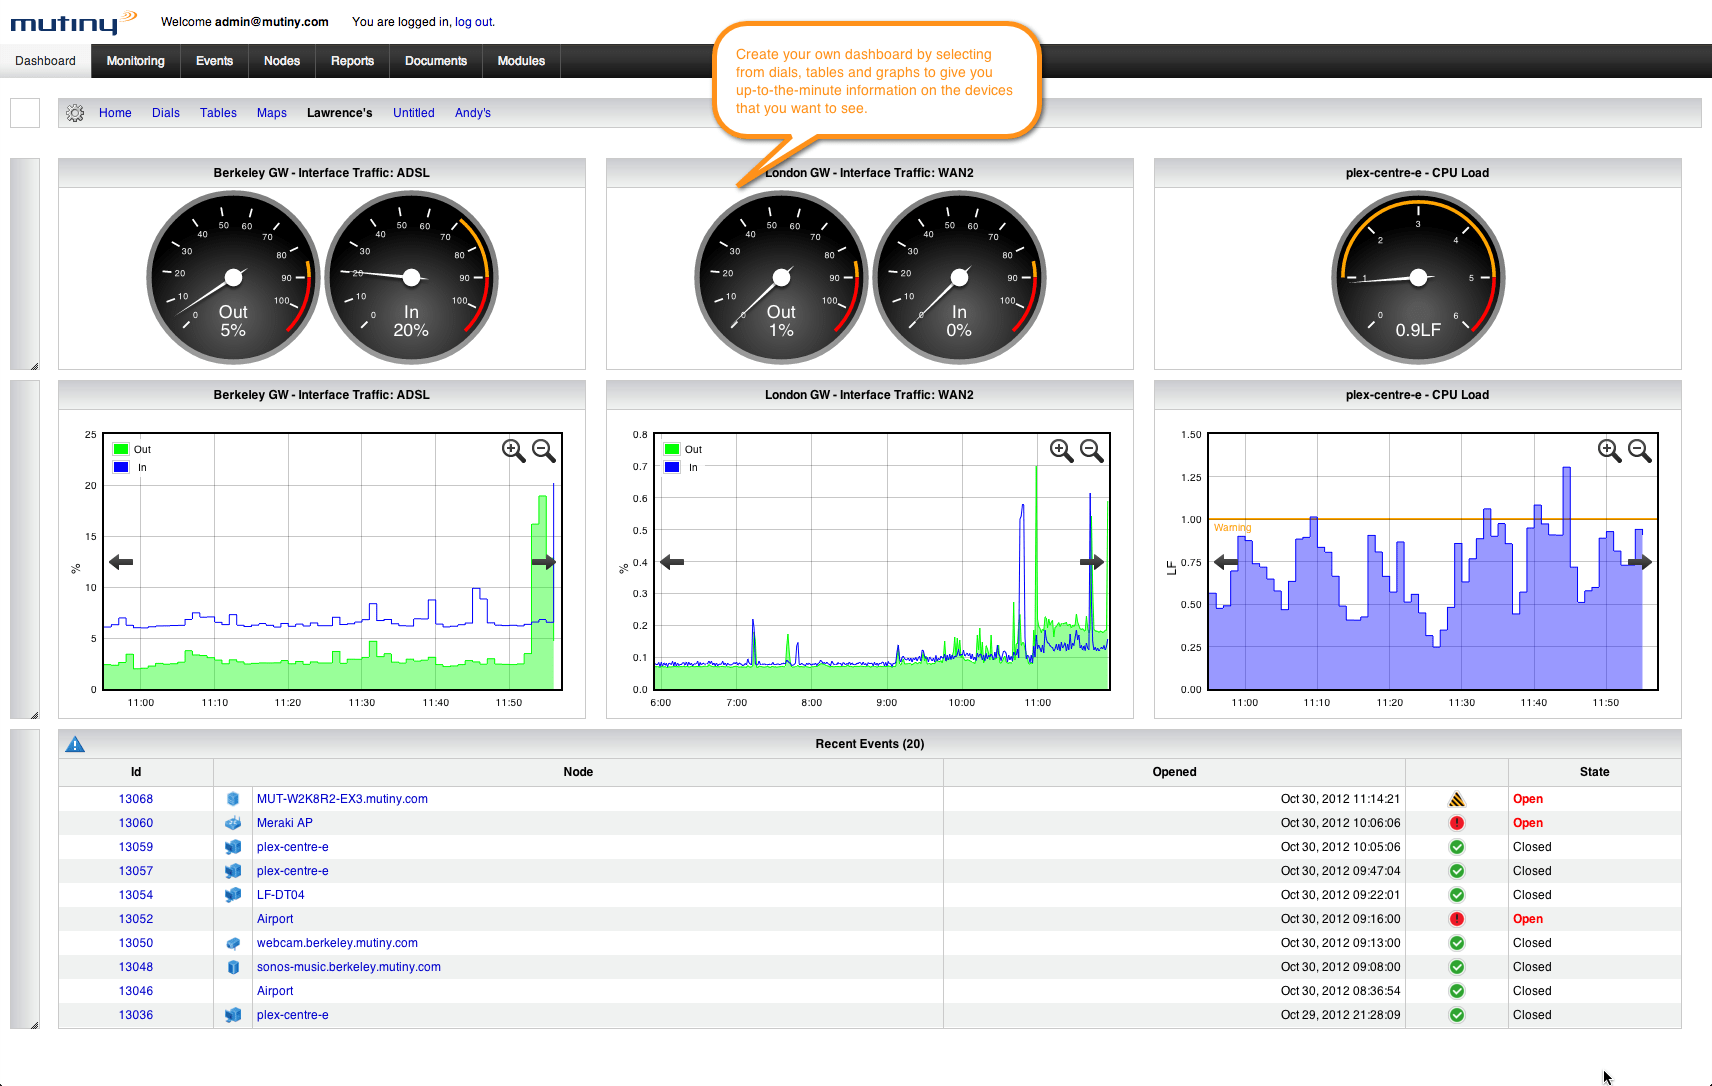Click the Recent Events warning triangle icon
This screenshot has width=1712, height=1086.
(x=75, y=744)
